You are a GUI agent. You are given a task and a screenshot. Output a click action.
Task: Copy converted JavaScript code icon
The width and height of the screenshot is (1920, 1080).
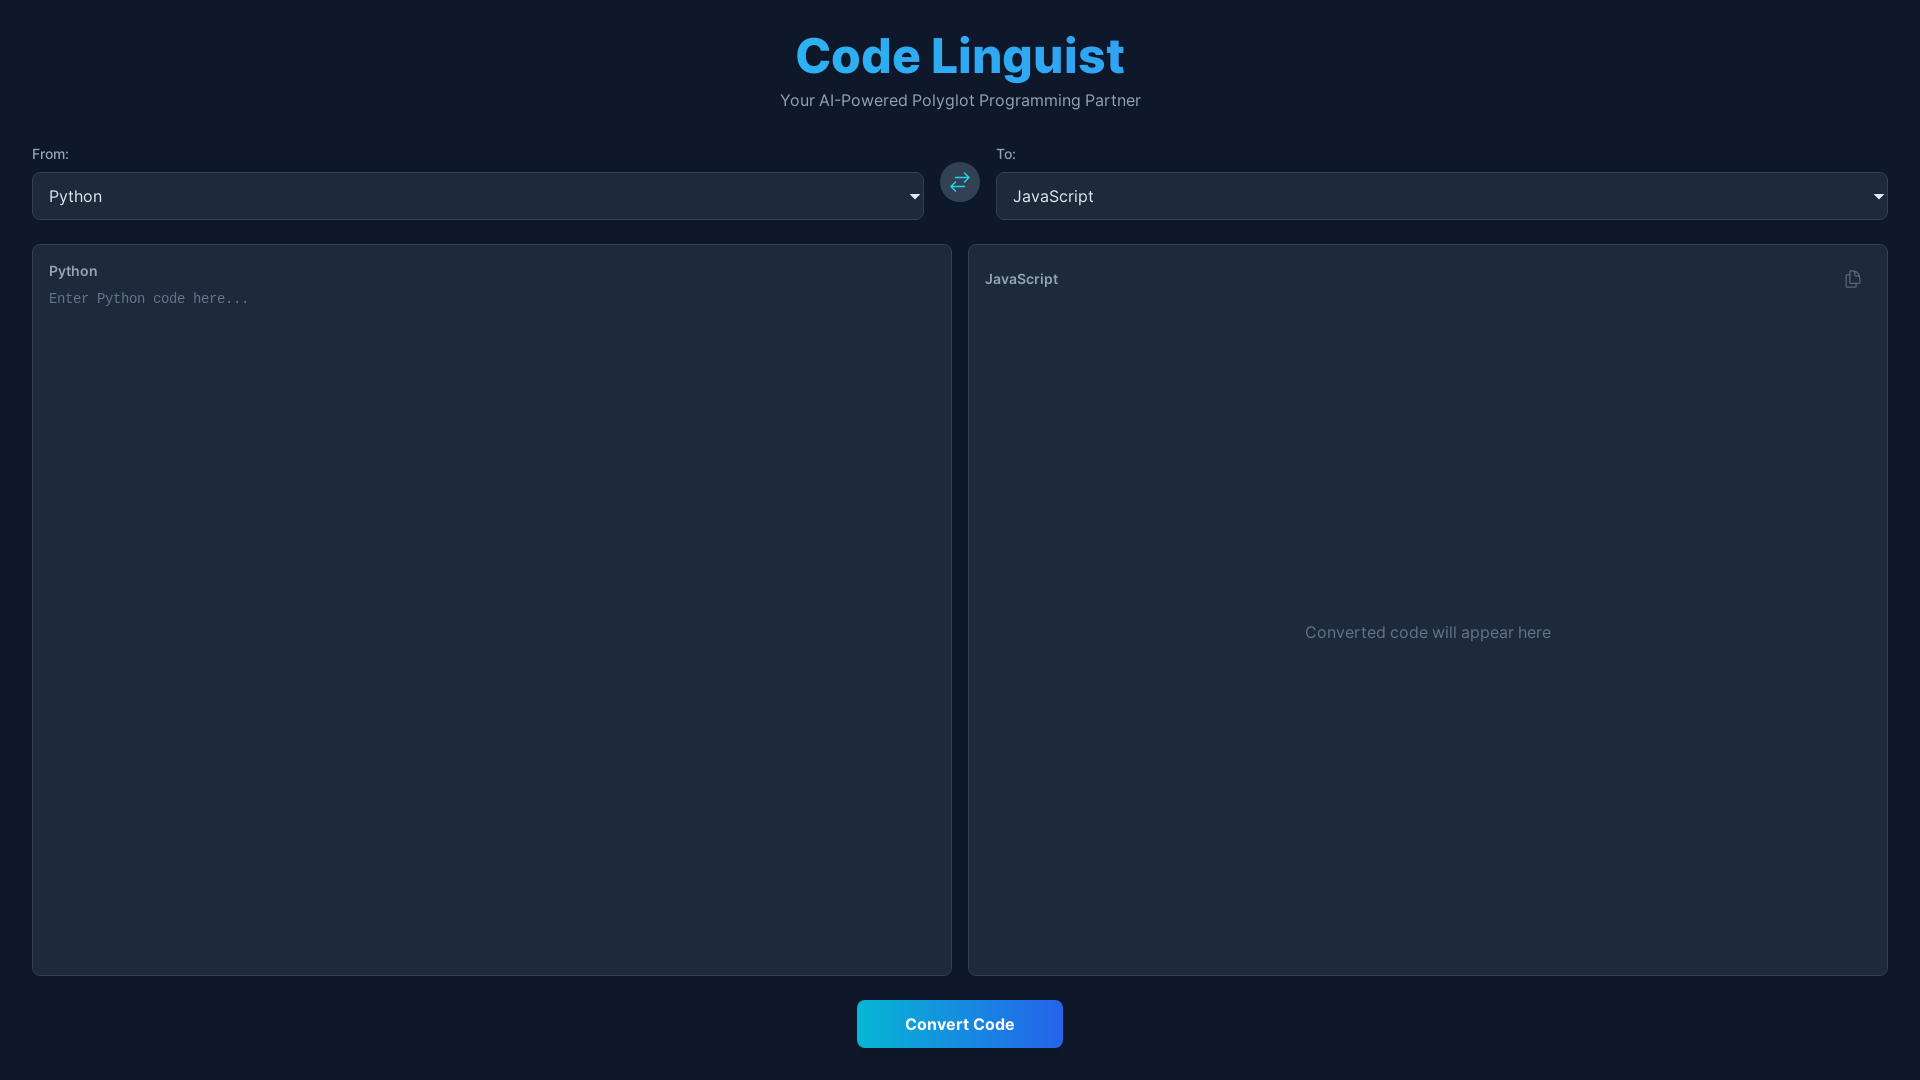click(x=1853, y=279)
